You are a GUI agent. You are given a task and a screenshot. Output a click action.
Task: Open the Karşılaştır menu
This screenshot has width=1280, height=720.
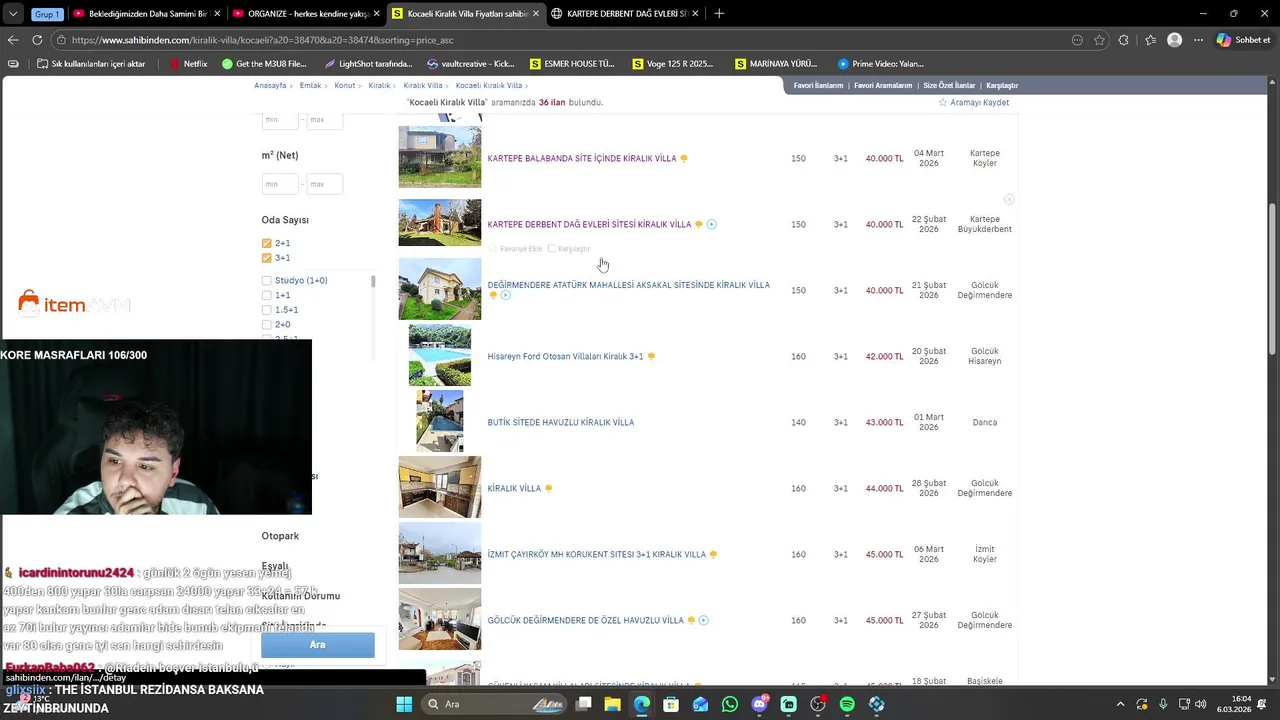pos(1002,86)
